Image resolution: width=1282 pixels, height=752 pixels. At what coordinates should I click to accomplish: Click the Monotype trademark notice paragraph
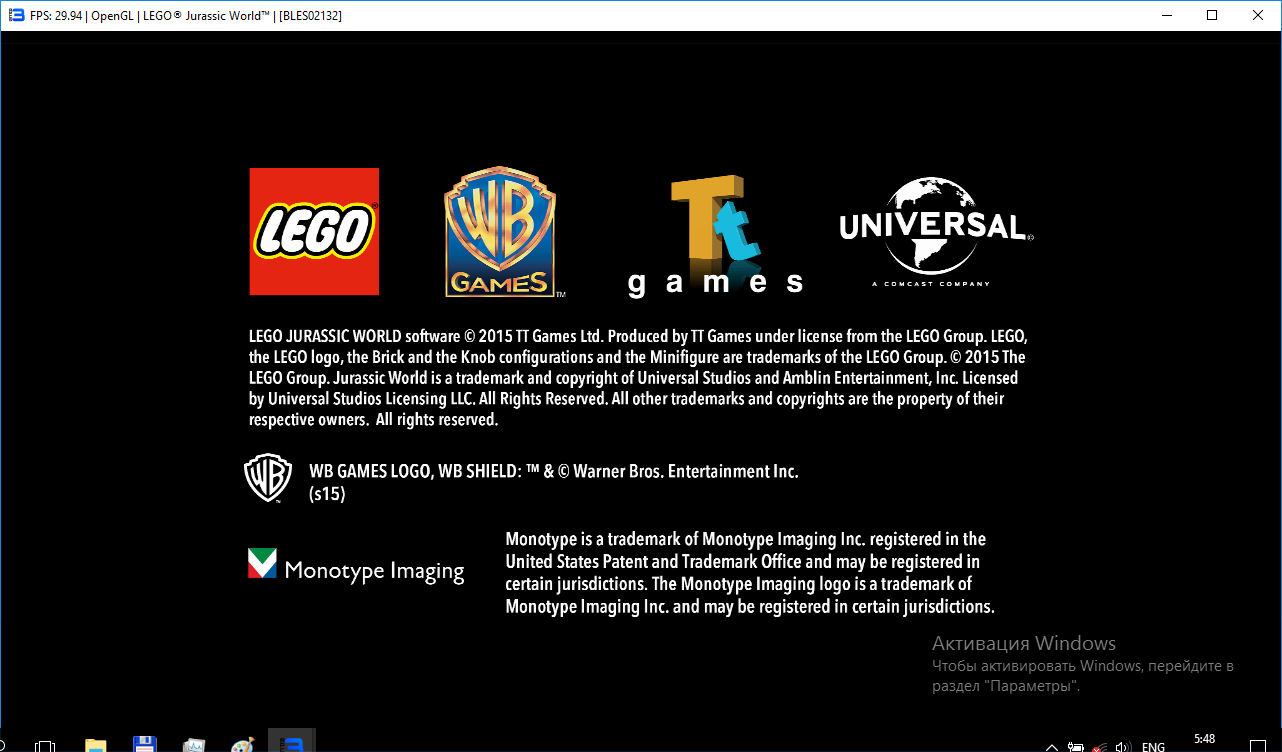750,573
